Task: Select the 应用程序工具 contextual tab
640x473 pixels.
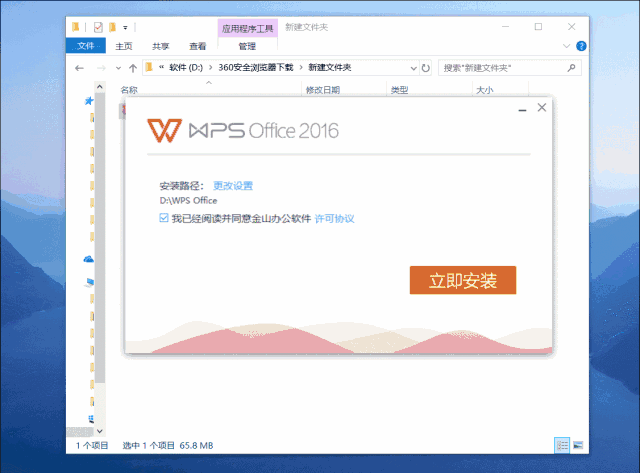Action: coord(247,29)
